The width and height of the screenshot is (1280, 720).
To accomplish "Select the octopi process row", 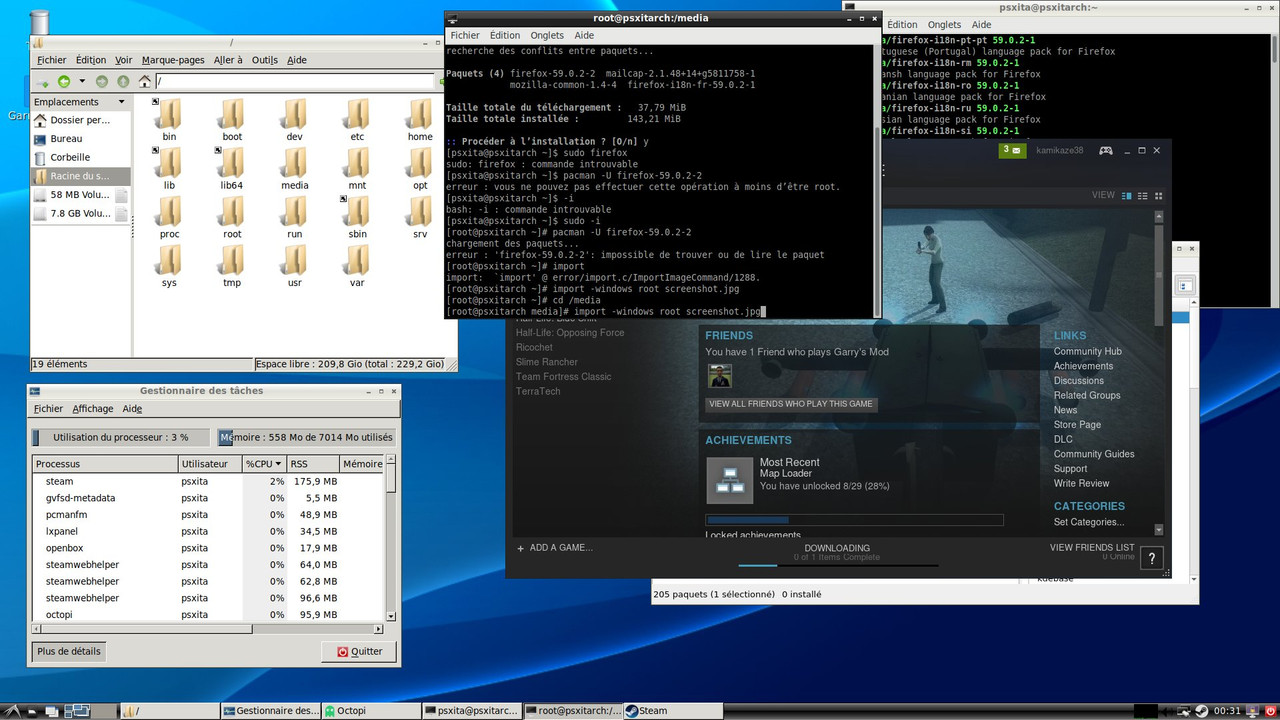I will tap(208, 614).
